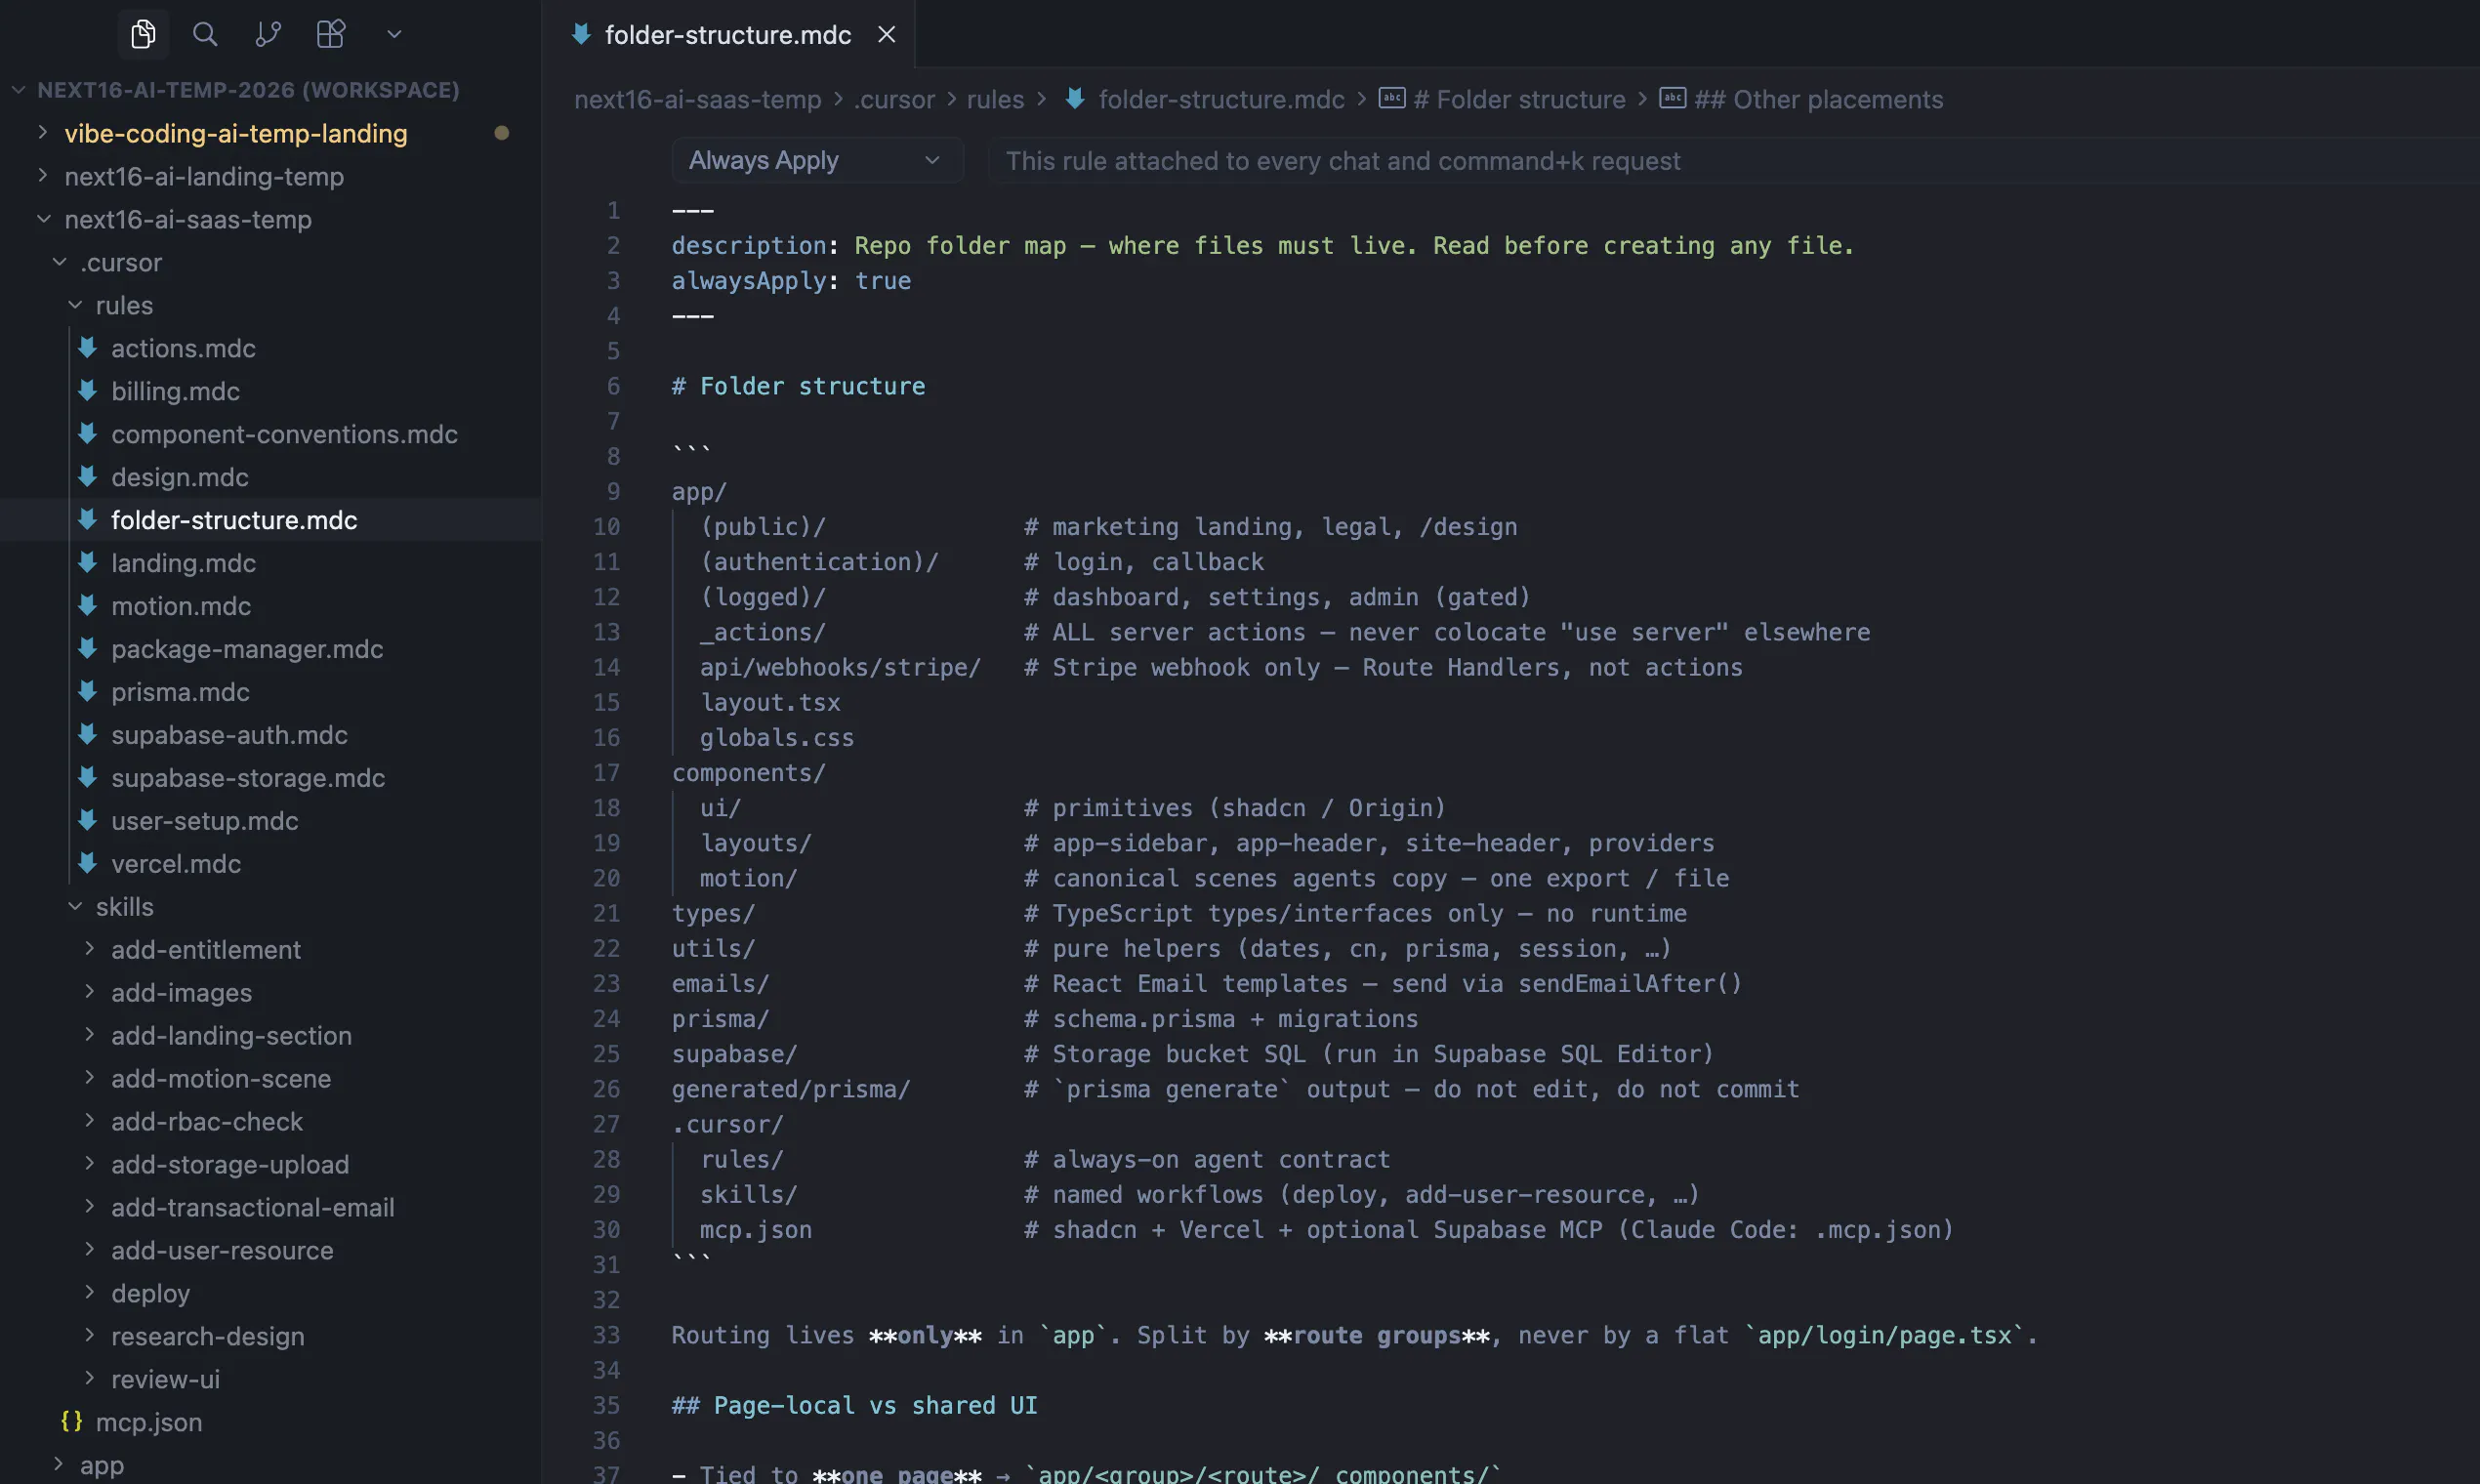2480x1484 pixels.
Task: Expand the add-rbac-check skill folder
Action: click(207, 1121)
